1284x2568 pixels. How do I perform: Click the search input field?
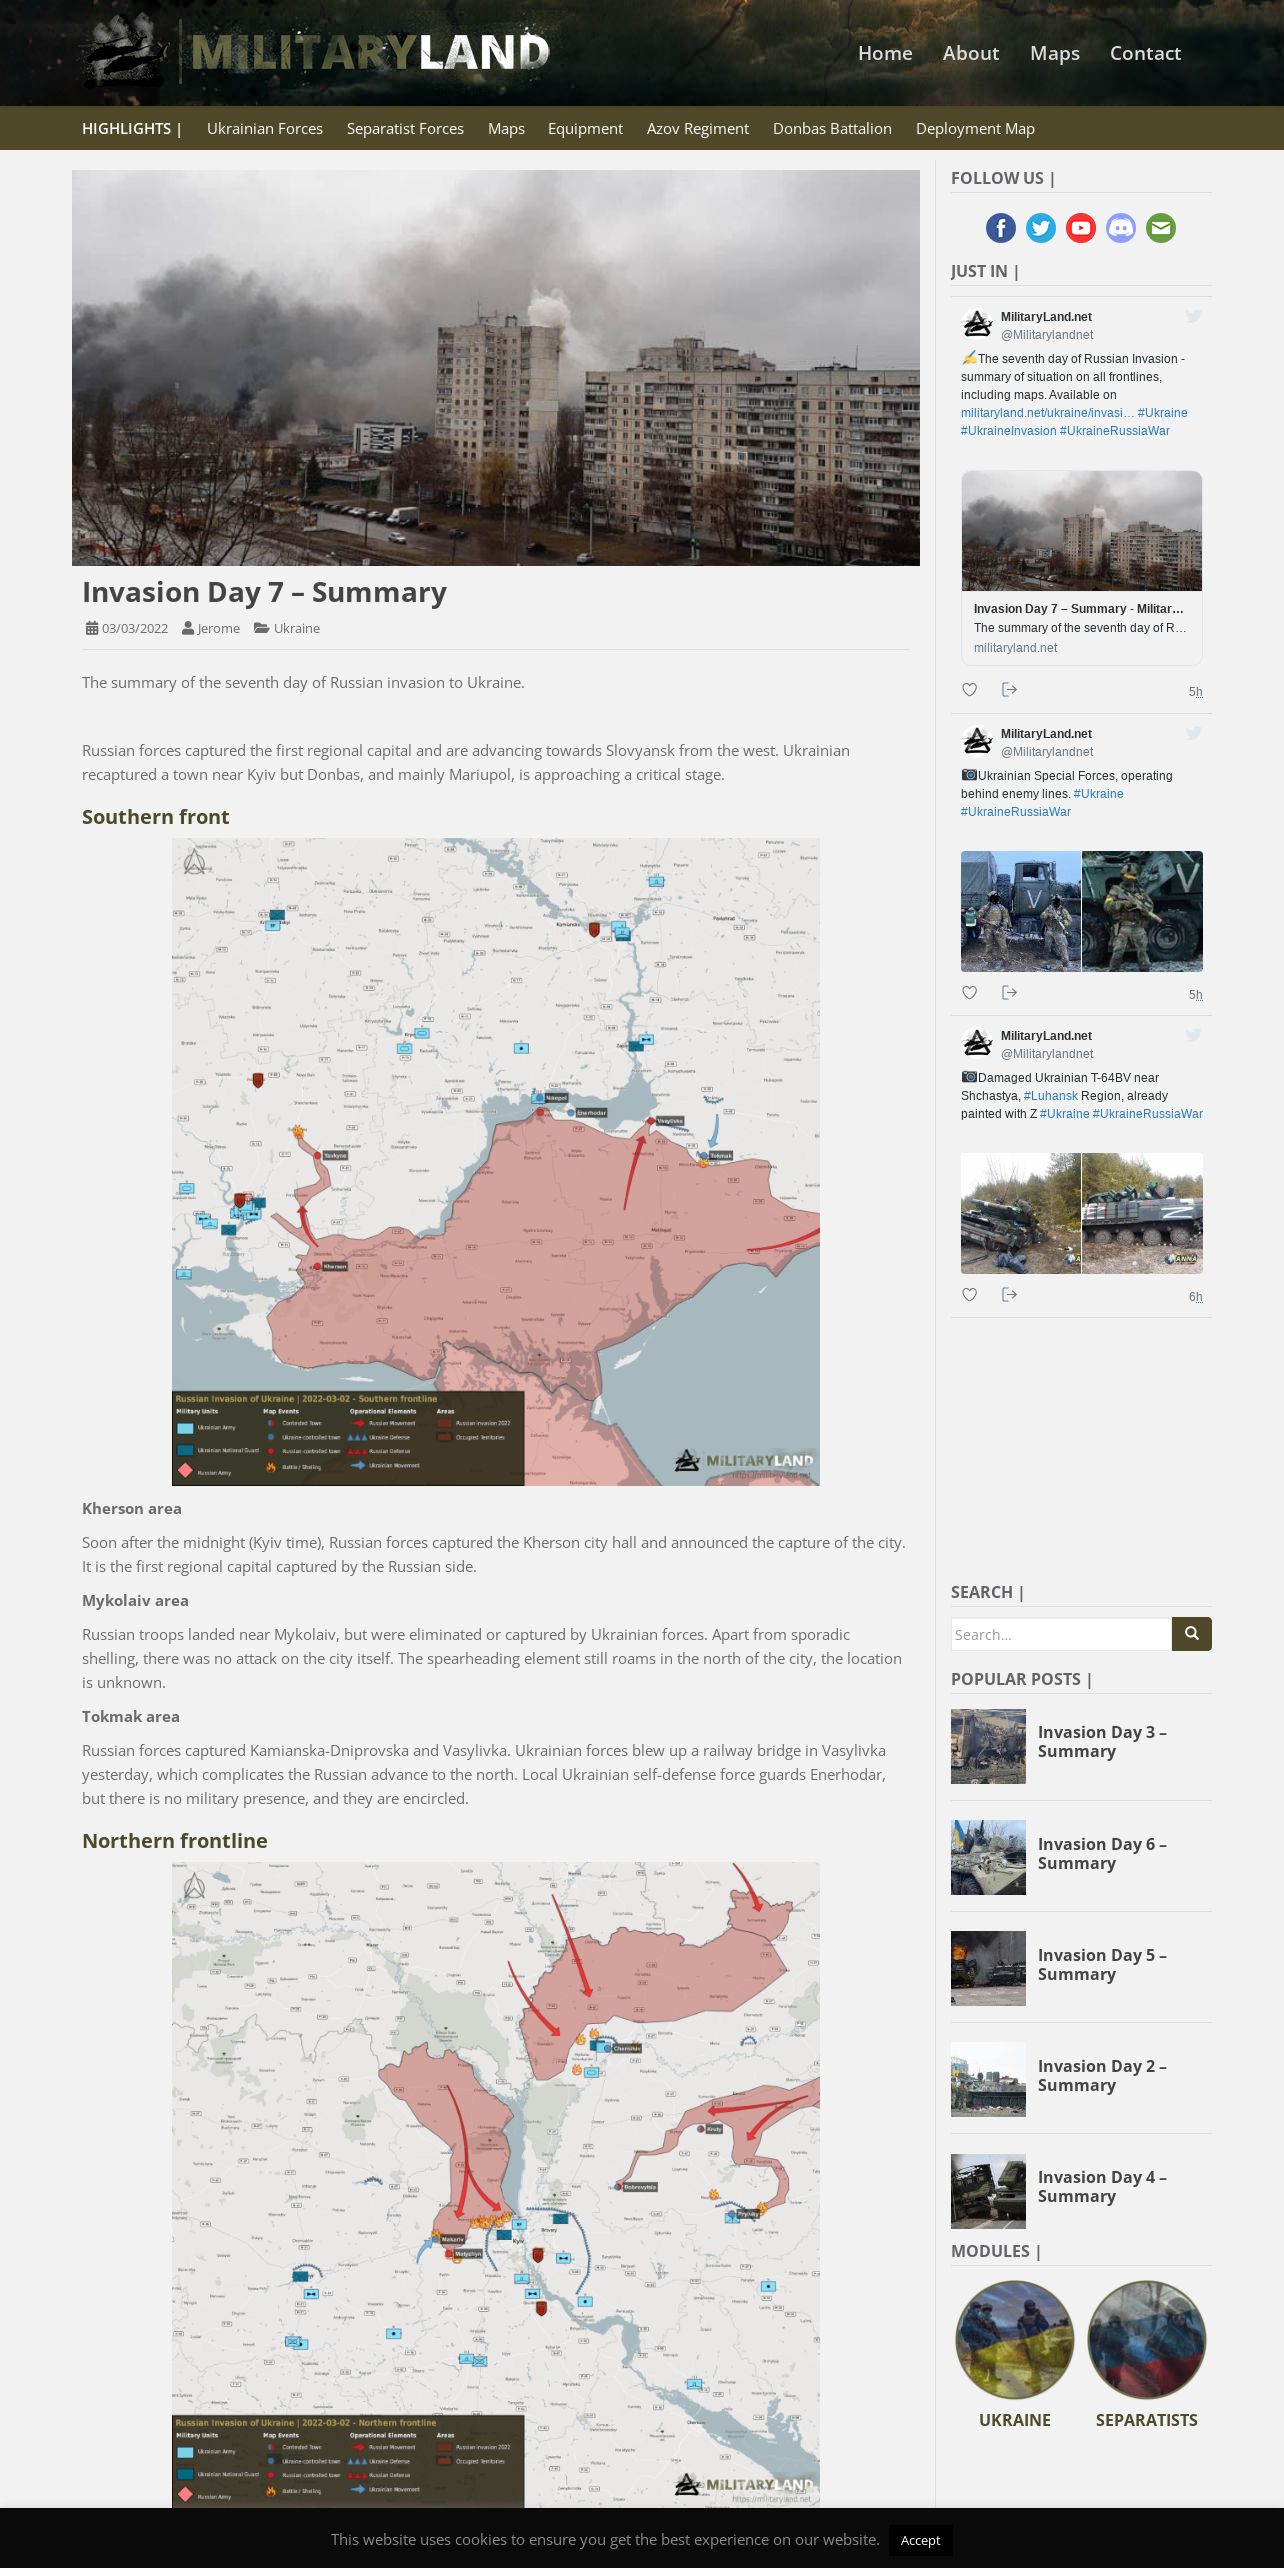pyautogui.click(x=1061, y=1634)
